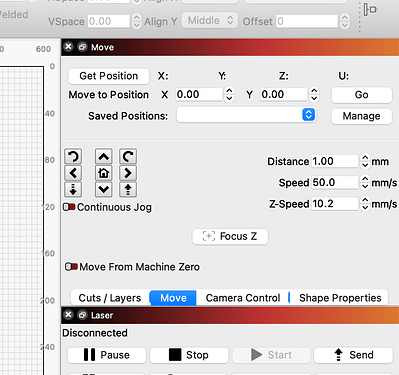
Task: Close the Laser panel
Action: coord(68,315)
